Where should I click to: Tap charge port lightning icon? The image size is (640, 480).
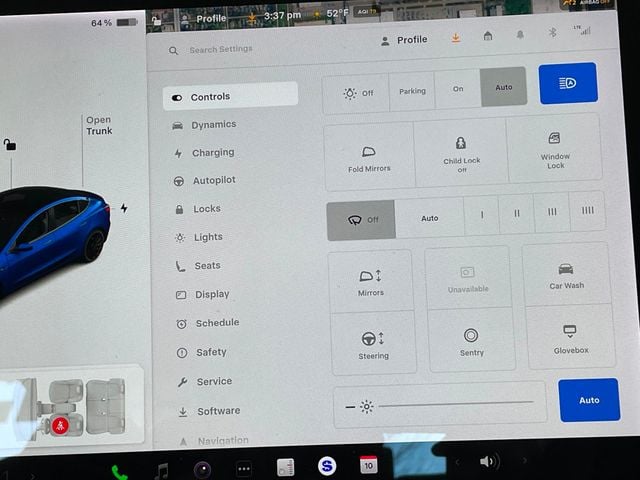(124, 209)
